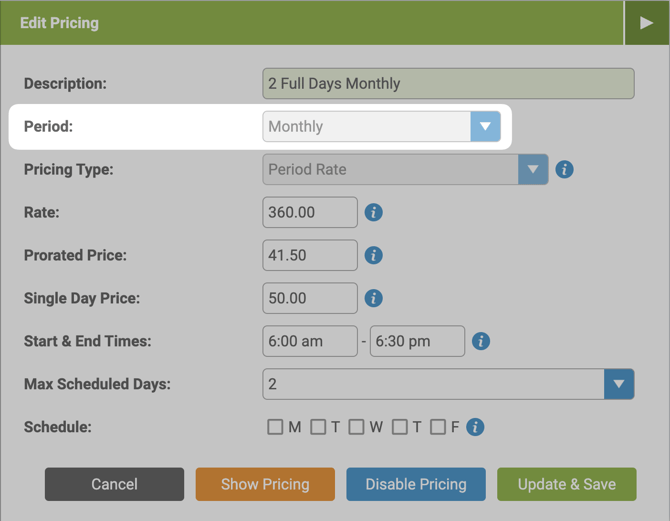Check the second T (Thursday) schedule checkbox
Viewport: 670px width, 521px height.
tap(400, 427)
